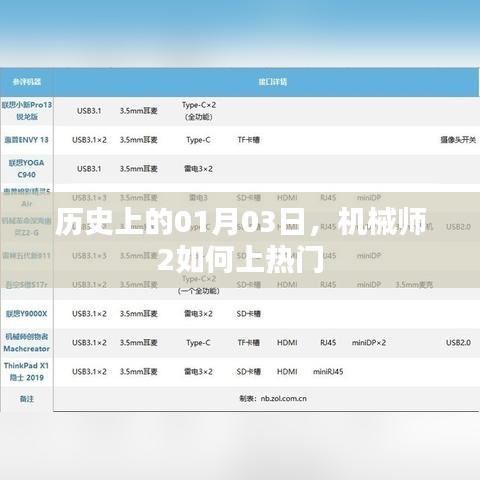Select the "雷神五代新911" row label

point(27,256)
